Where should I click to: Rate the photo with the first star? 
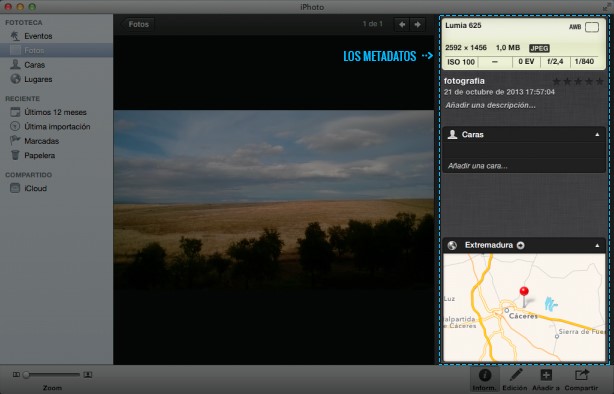pyautogui.click(x=556, y=81)
